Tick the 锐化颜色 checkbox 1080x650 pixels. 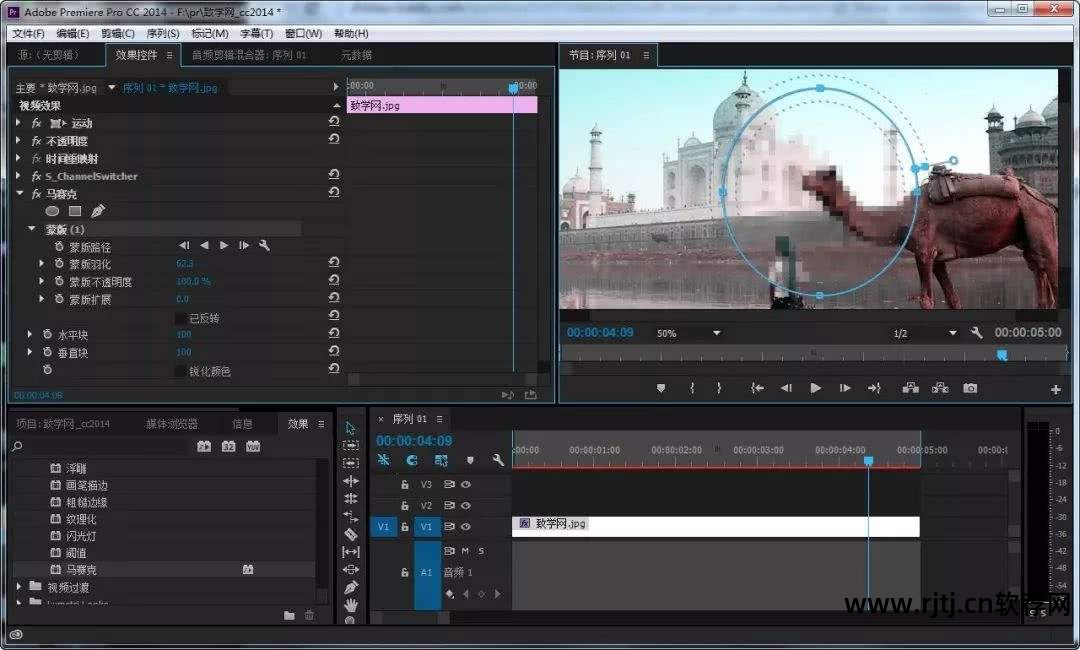click(180, 371)
